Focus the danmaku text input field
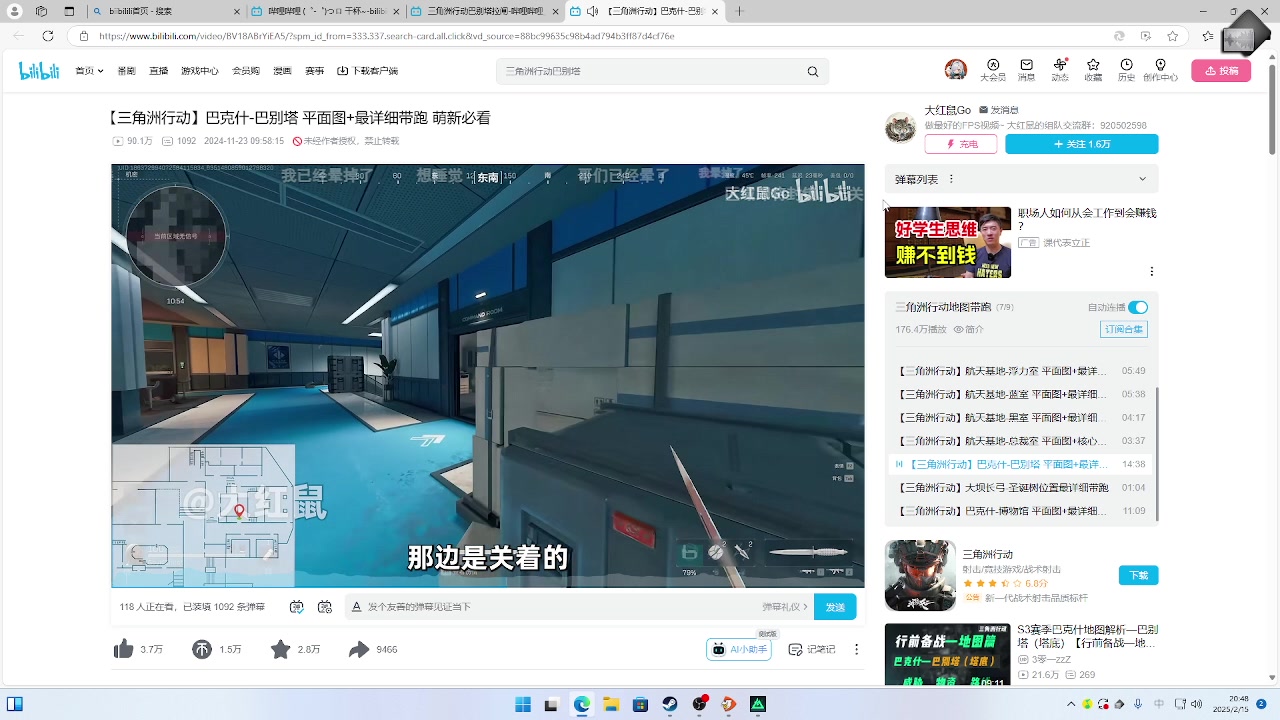The width and height of the screenshot is (1280, 720). click(x=560, y=606)
